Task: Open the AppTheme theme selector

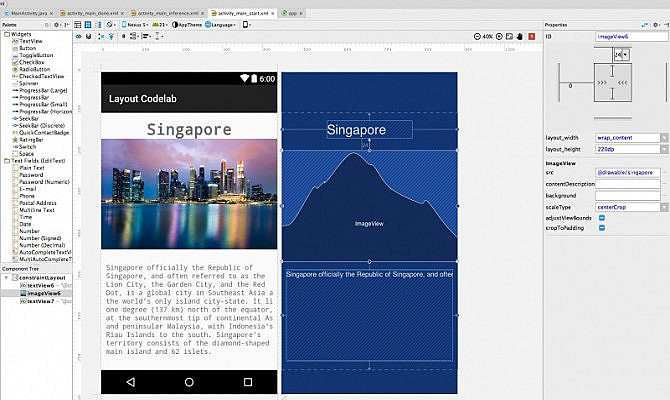Action: pos(187,25)
